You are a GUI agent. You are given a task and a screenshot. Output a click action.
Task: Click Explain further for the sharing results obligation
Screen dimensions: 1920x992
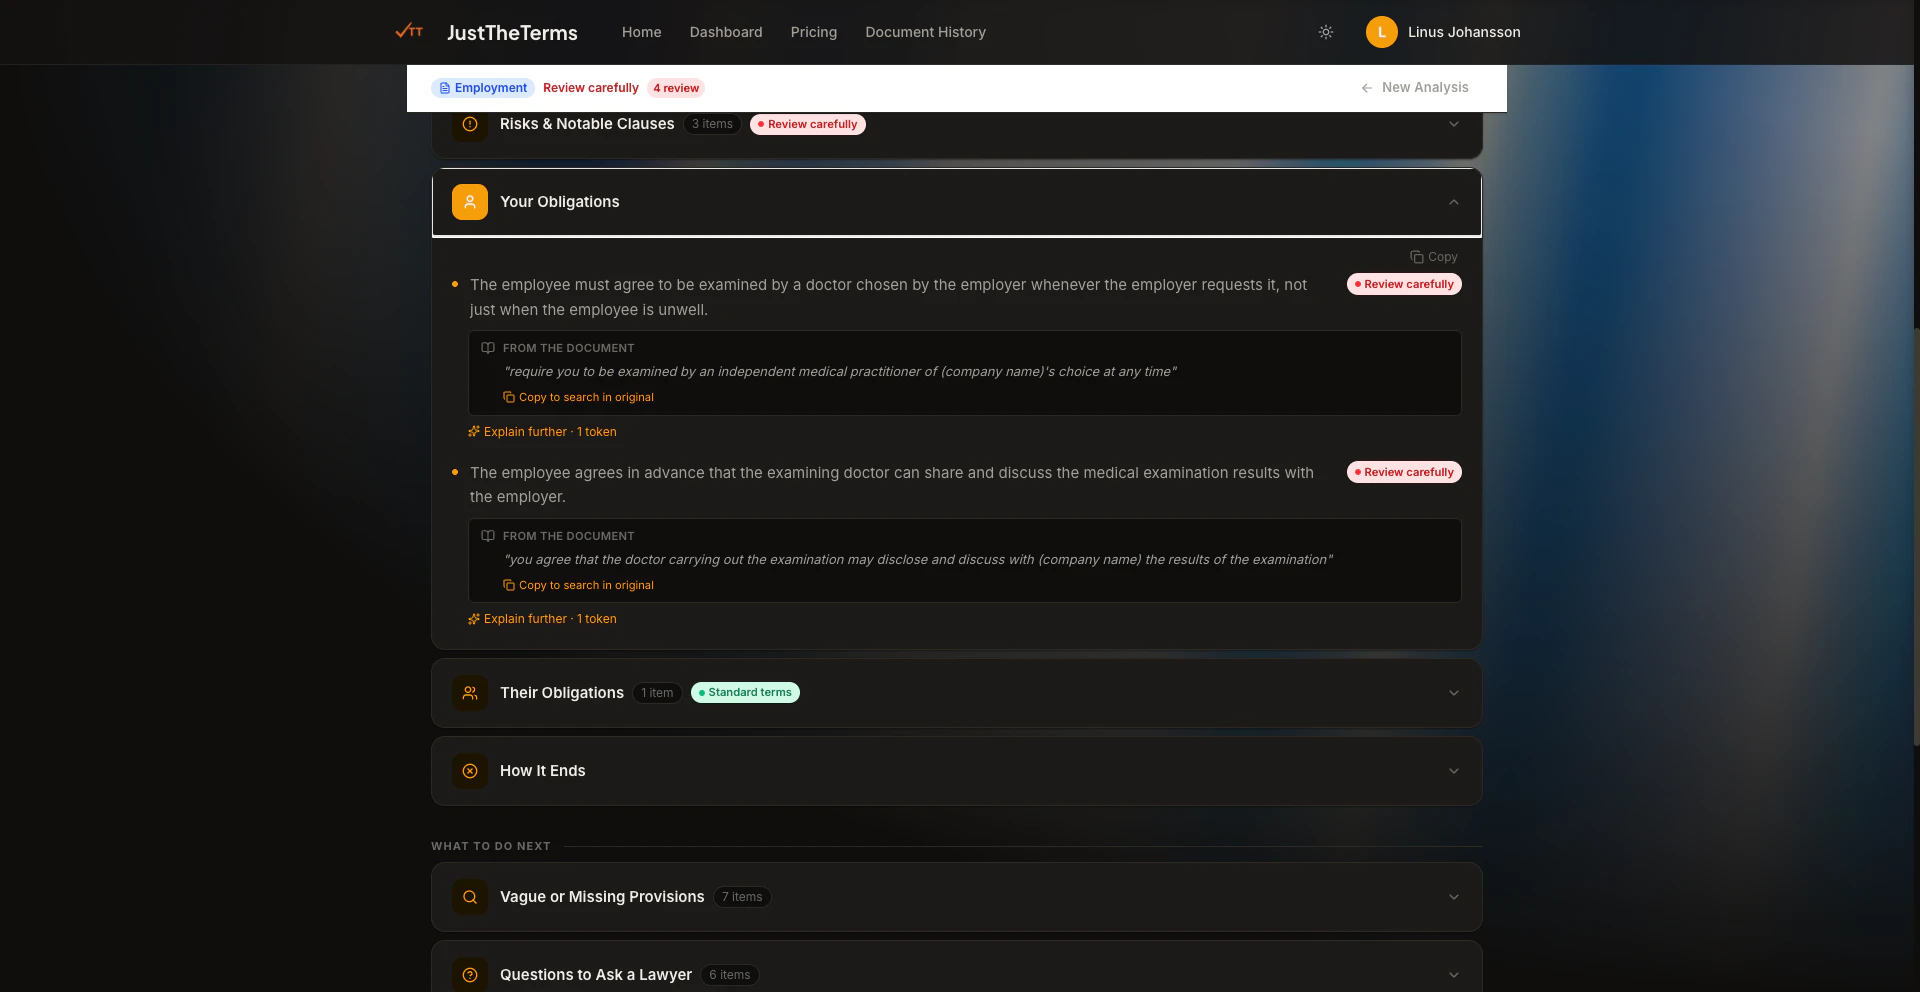click(x=542, y=619)
